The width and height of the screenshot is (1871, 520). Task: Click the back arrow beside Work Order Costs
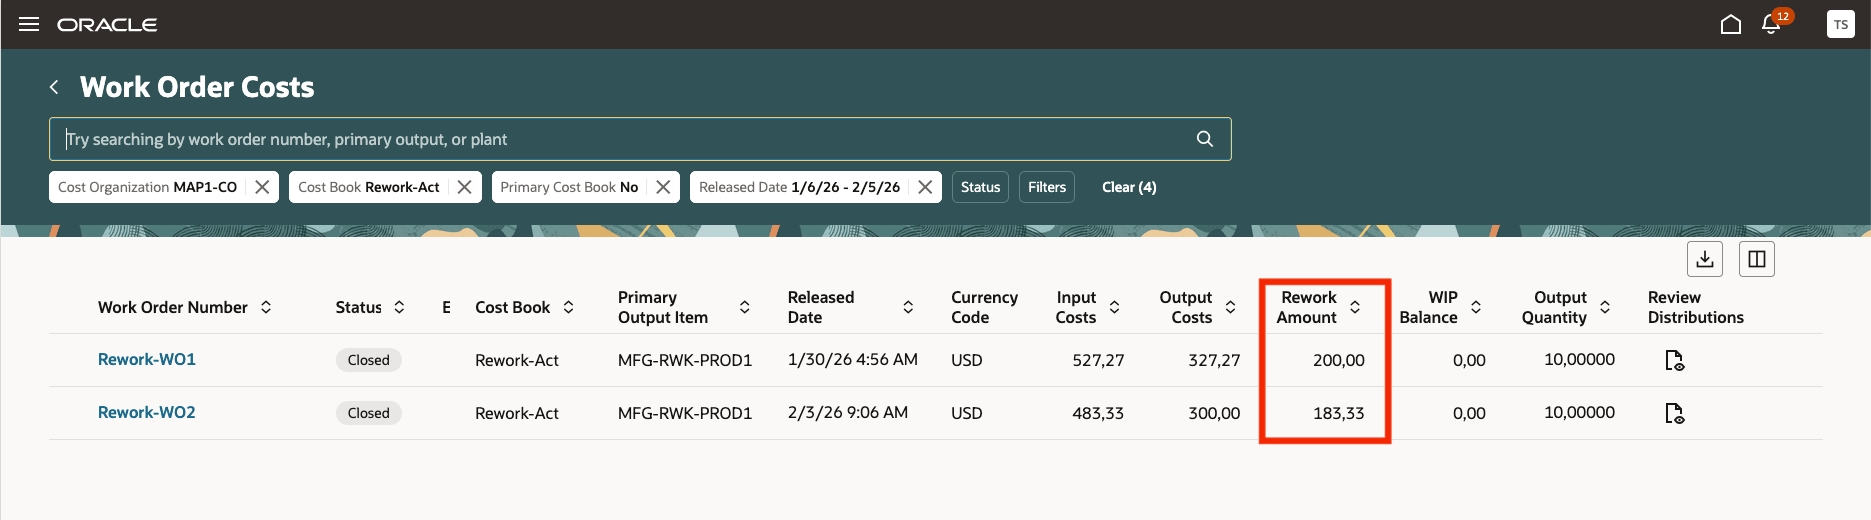pyautogui.click(x=54, y=88)
